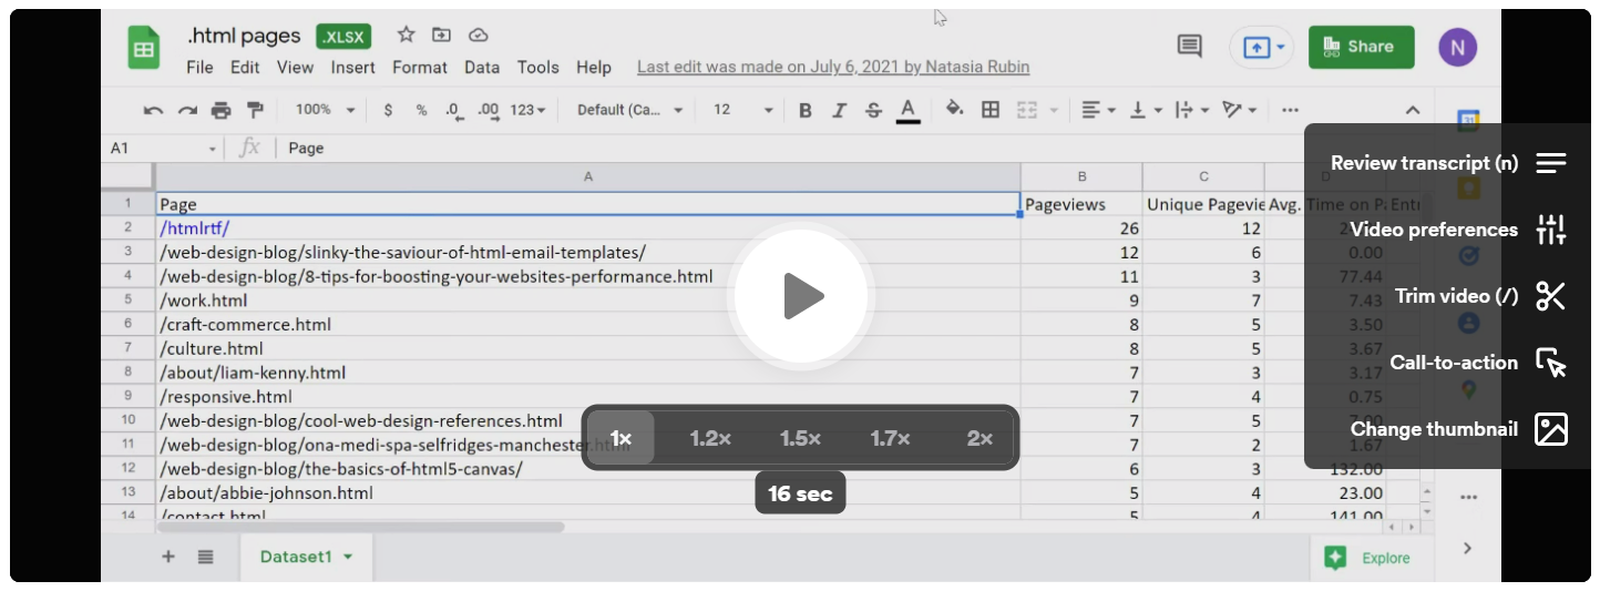Open Trim video scissors tool

[1550, 296]
